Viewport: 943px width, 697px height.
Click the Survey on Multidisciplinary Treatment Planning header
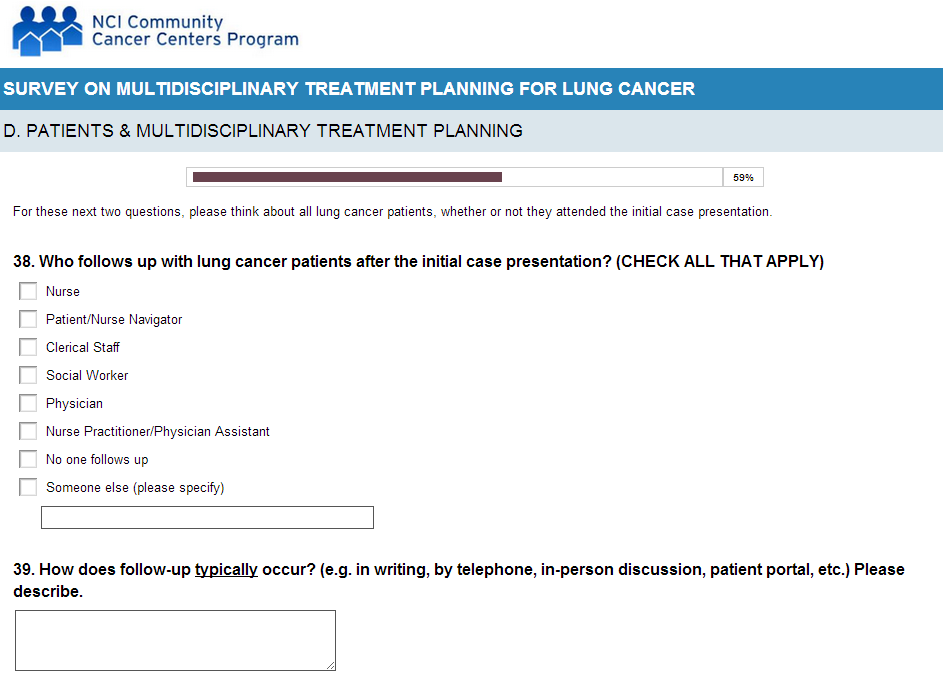pos(349,89)
